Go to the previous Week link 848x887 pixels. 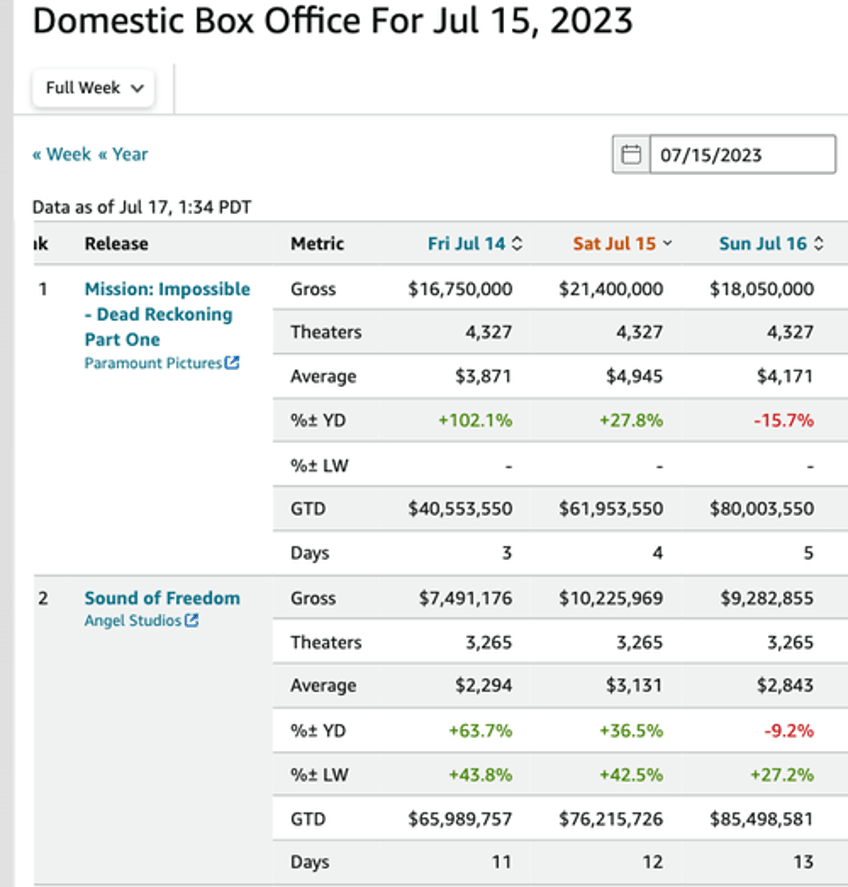[x=62, y=154]
